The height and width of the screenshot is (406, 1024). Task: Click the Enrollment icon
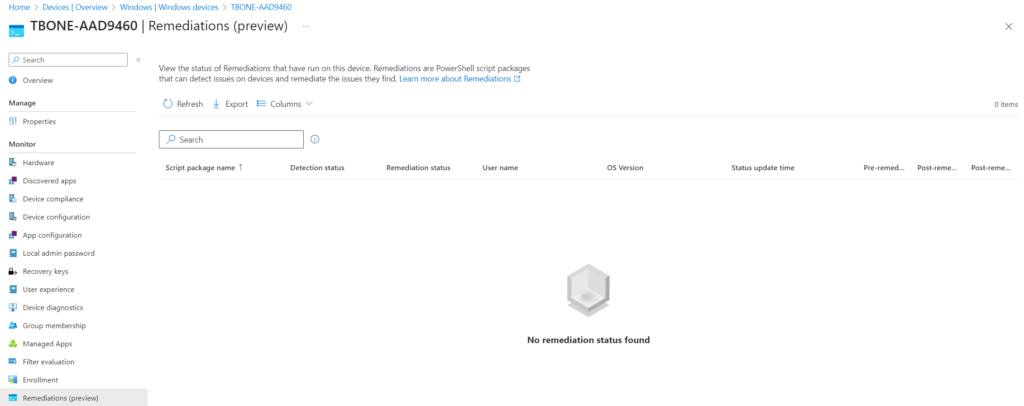coord(12,380)
